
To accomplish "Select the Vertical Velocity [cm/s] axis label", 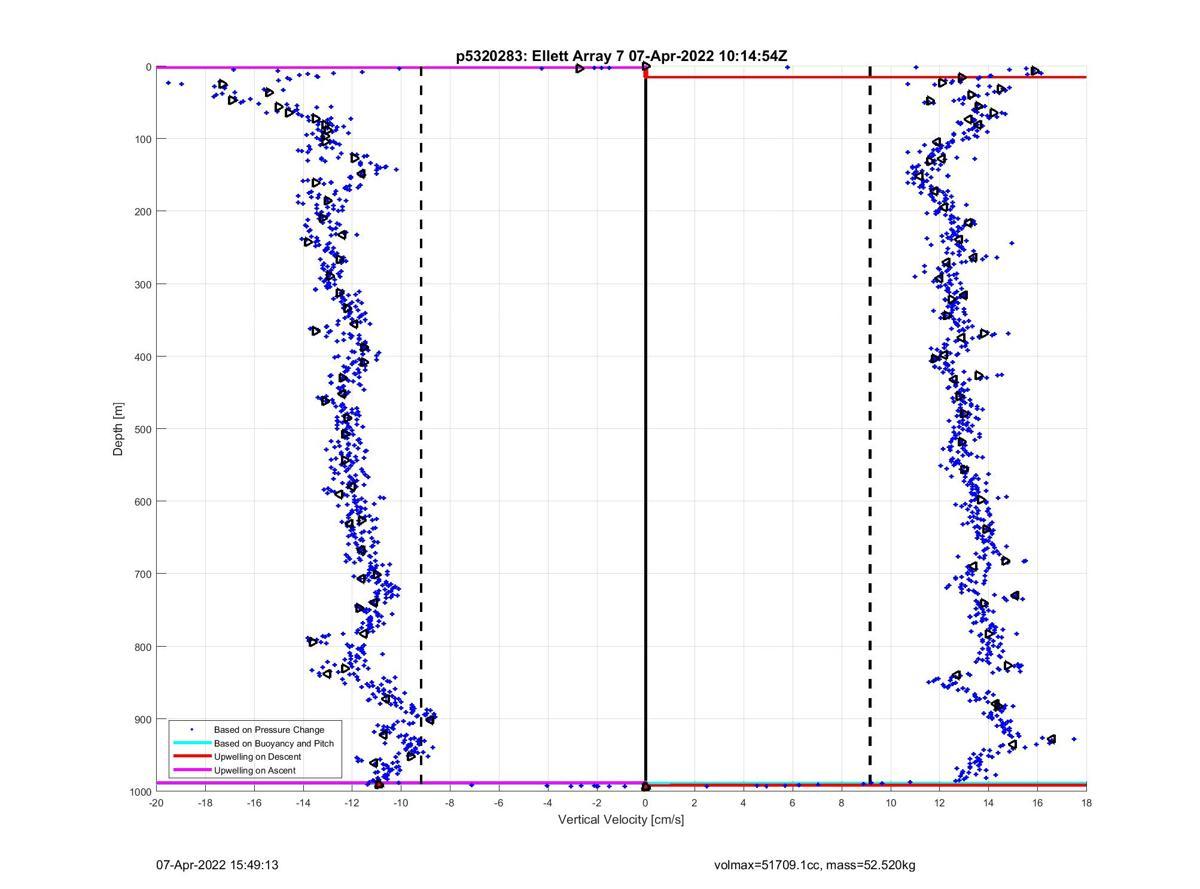I will point(621,820).
